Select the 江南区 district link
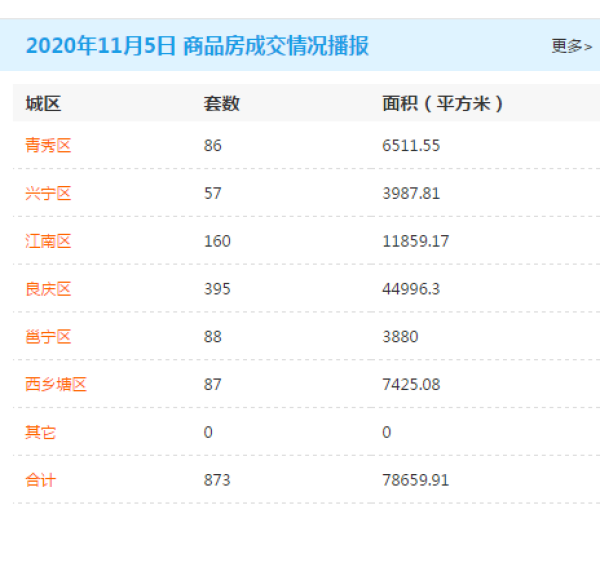This screenshot has height=567, width=600. pyautogui.click(x=48, y=241)
